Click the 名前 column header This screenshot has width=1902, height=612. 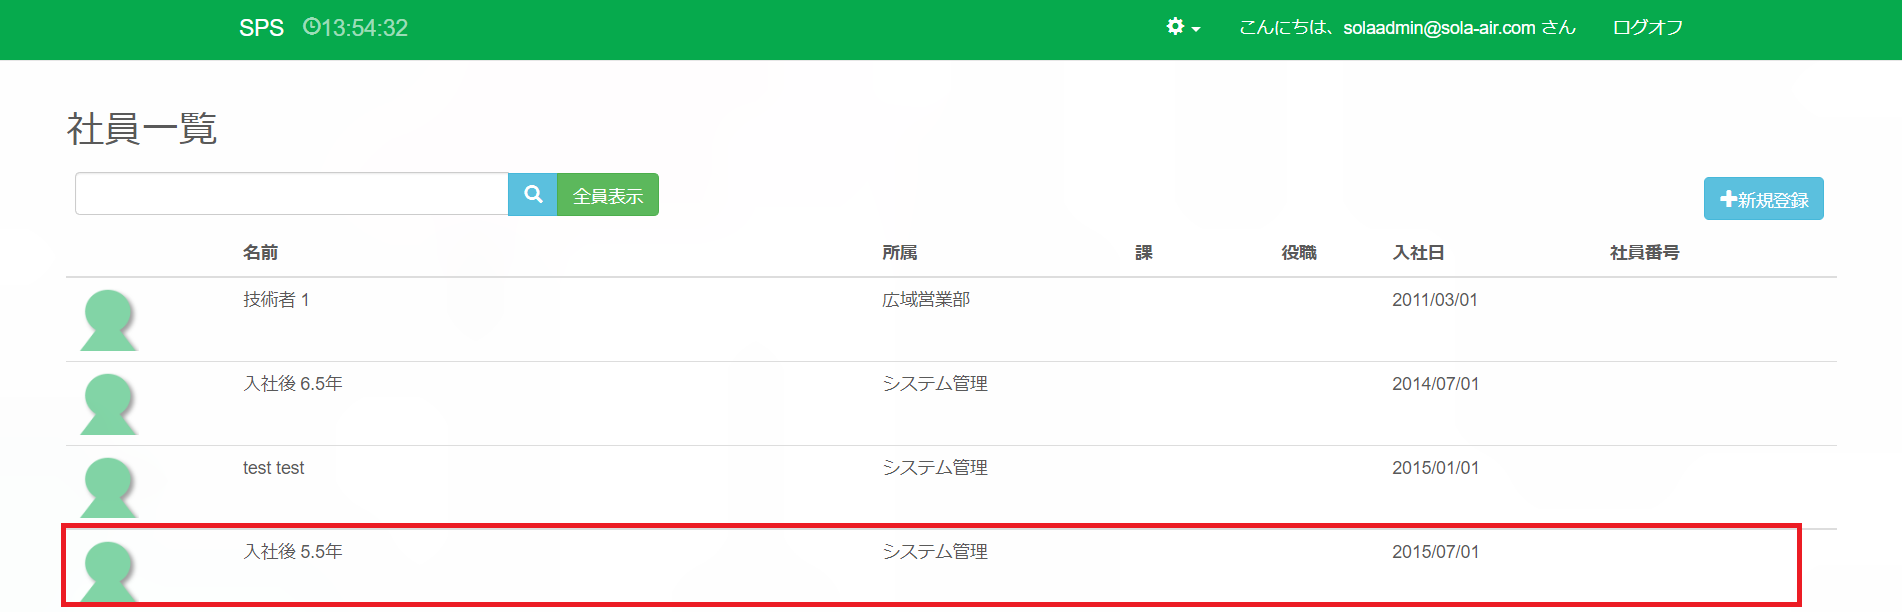[x=260, y=253]
